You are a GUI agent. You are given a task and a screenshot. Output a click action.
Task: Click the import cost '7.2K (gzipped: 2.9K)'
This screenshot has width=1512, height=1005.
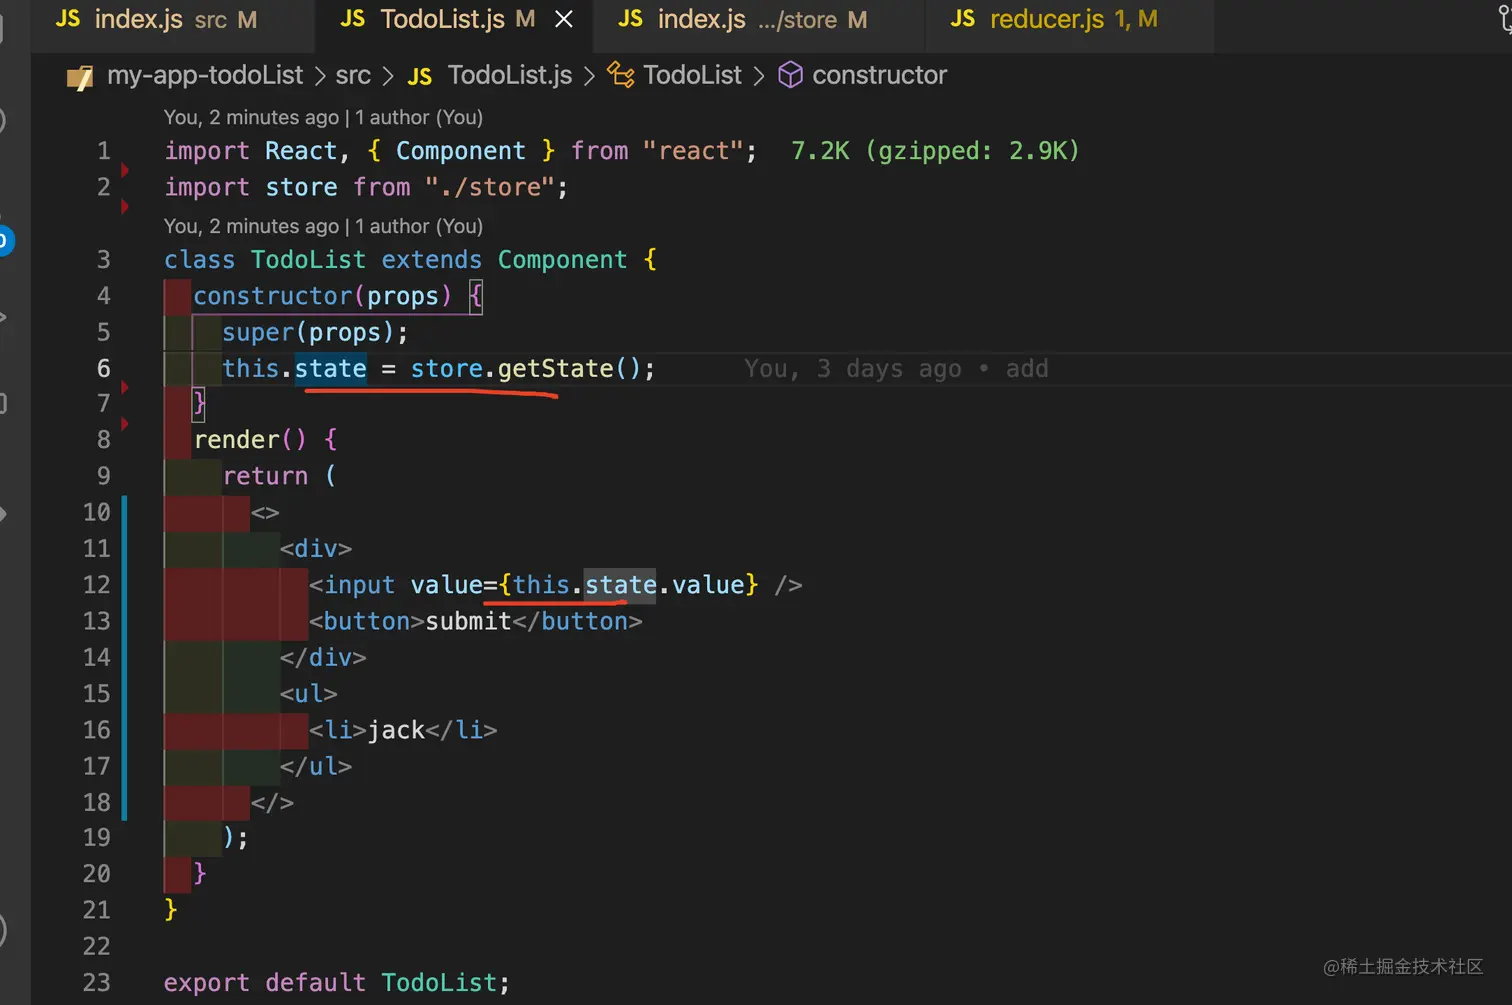click(935, 151)
